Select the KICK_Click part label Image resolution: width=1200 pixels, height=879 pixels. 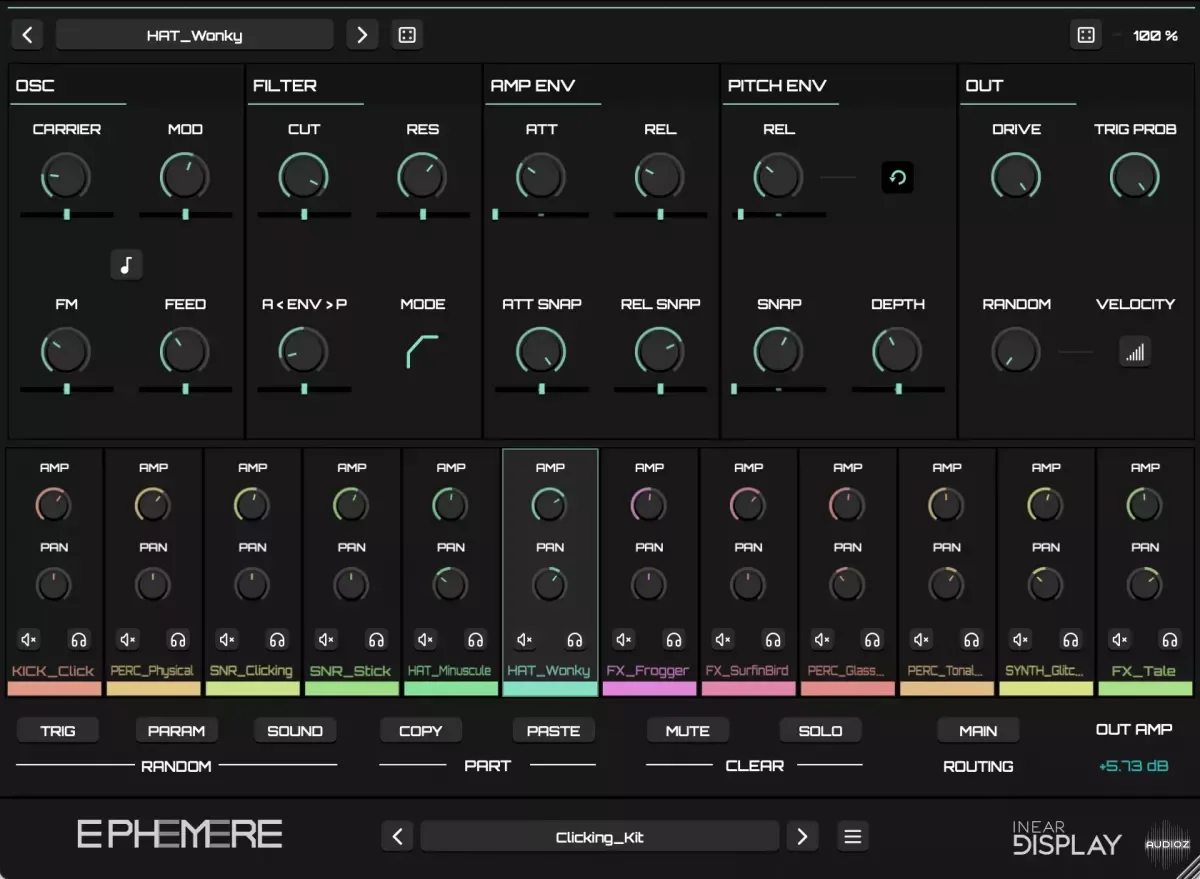pos(54,671)
